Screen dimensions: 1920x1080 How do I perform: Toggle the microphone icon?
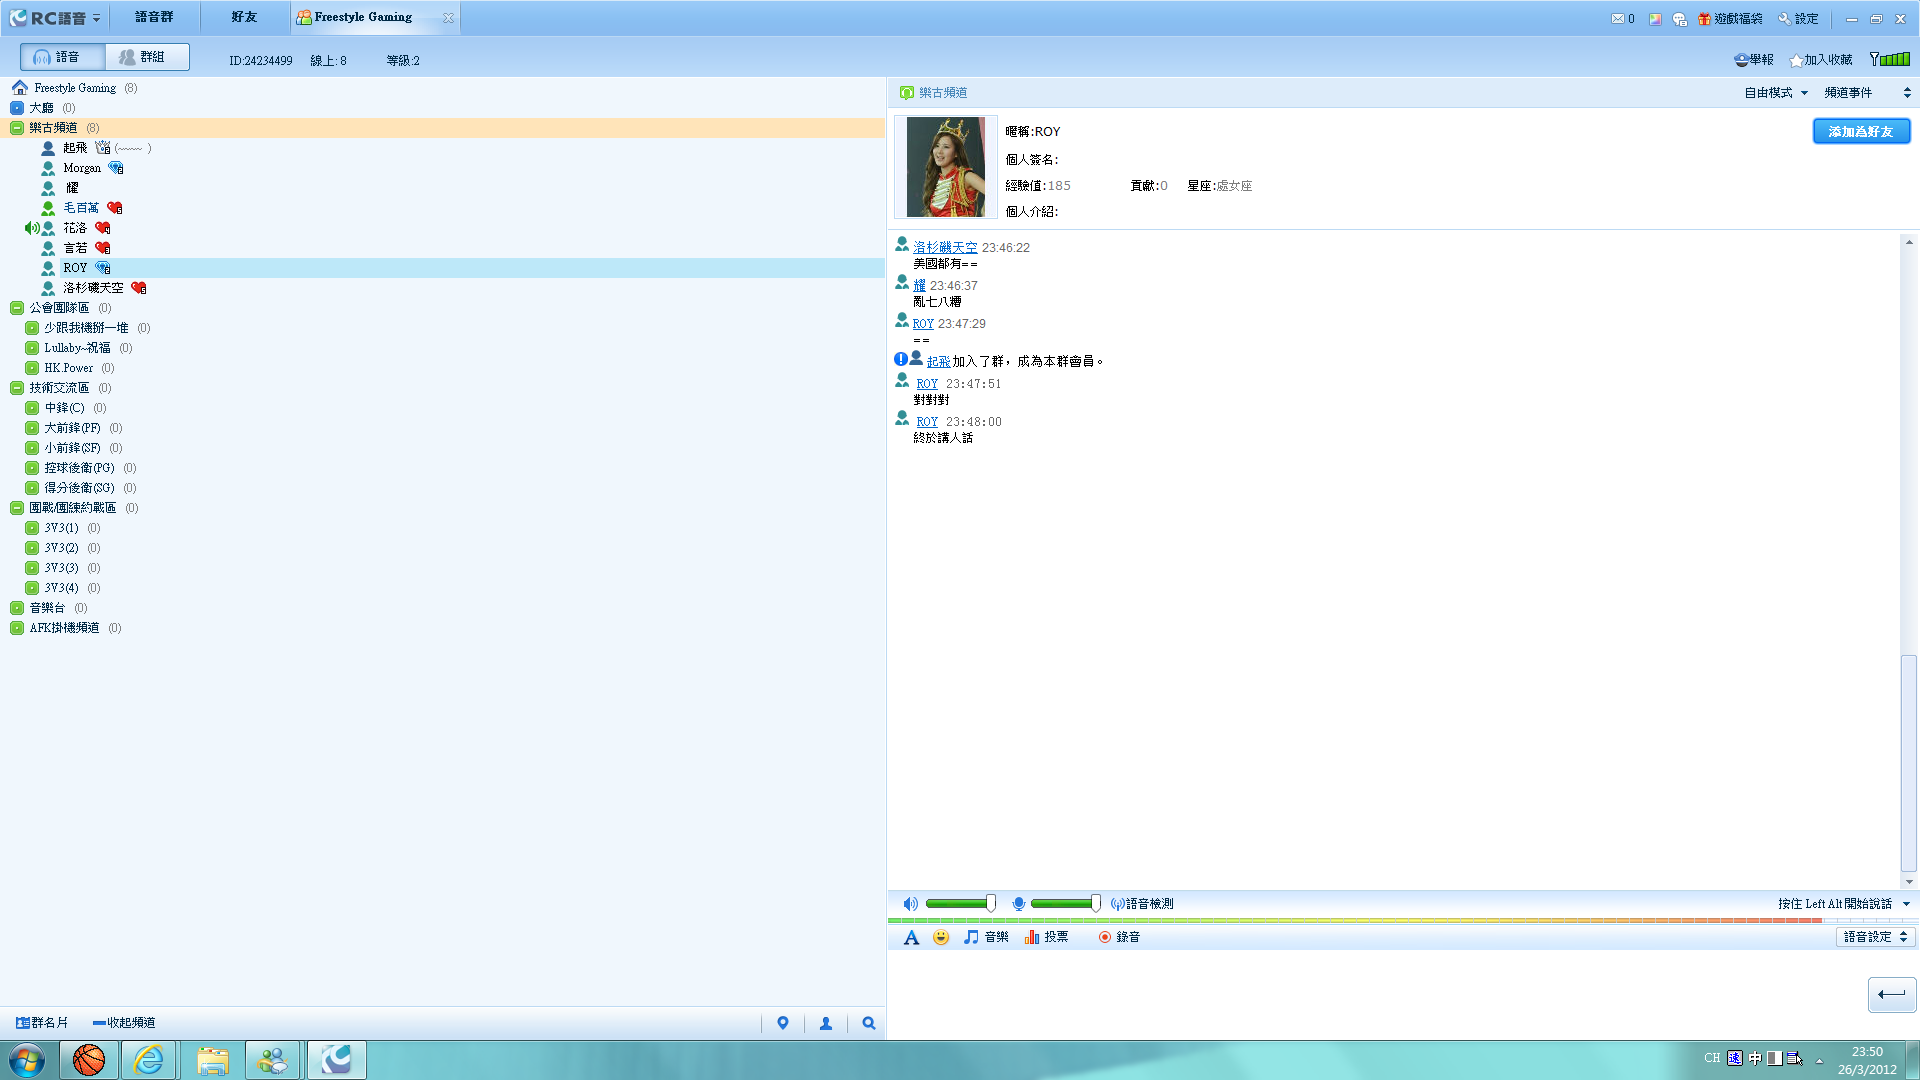coord(1018,904)
